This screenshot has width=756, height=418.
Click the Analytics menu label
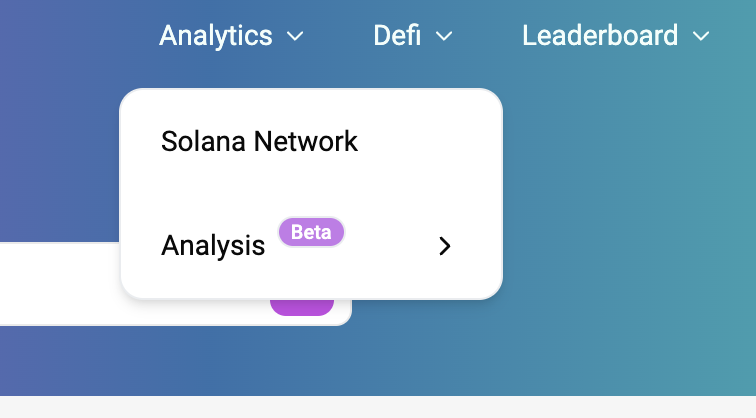coord(215,36)
